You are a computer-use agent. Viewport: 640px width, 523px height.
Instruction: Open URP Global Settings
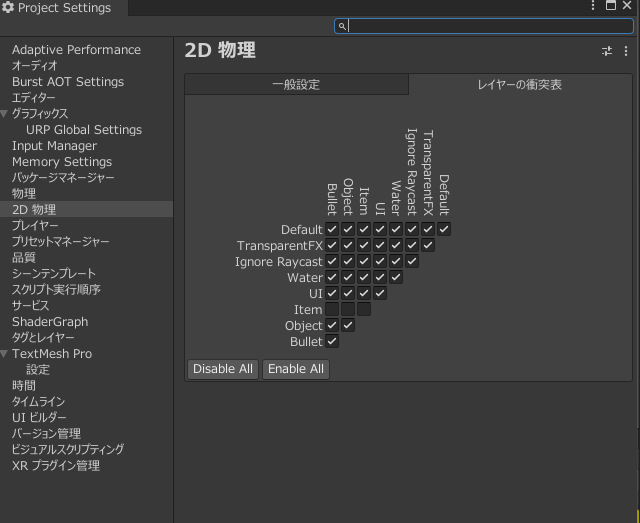point(84,130)
